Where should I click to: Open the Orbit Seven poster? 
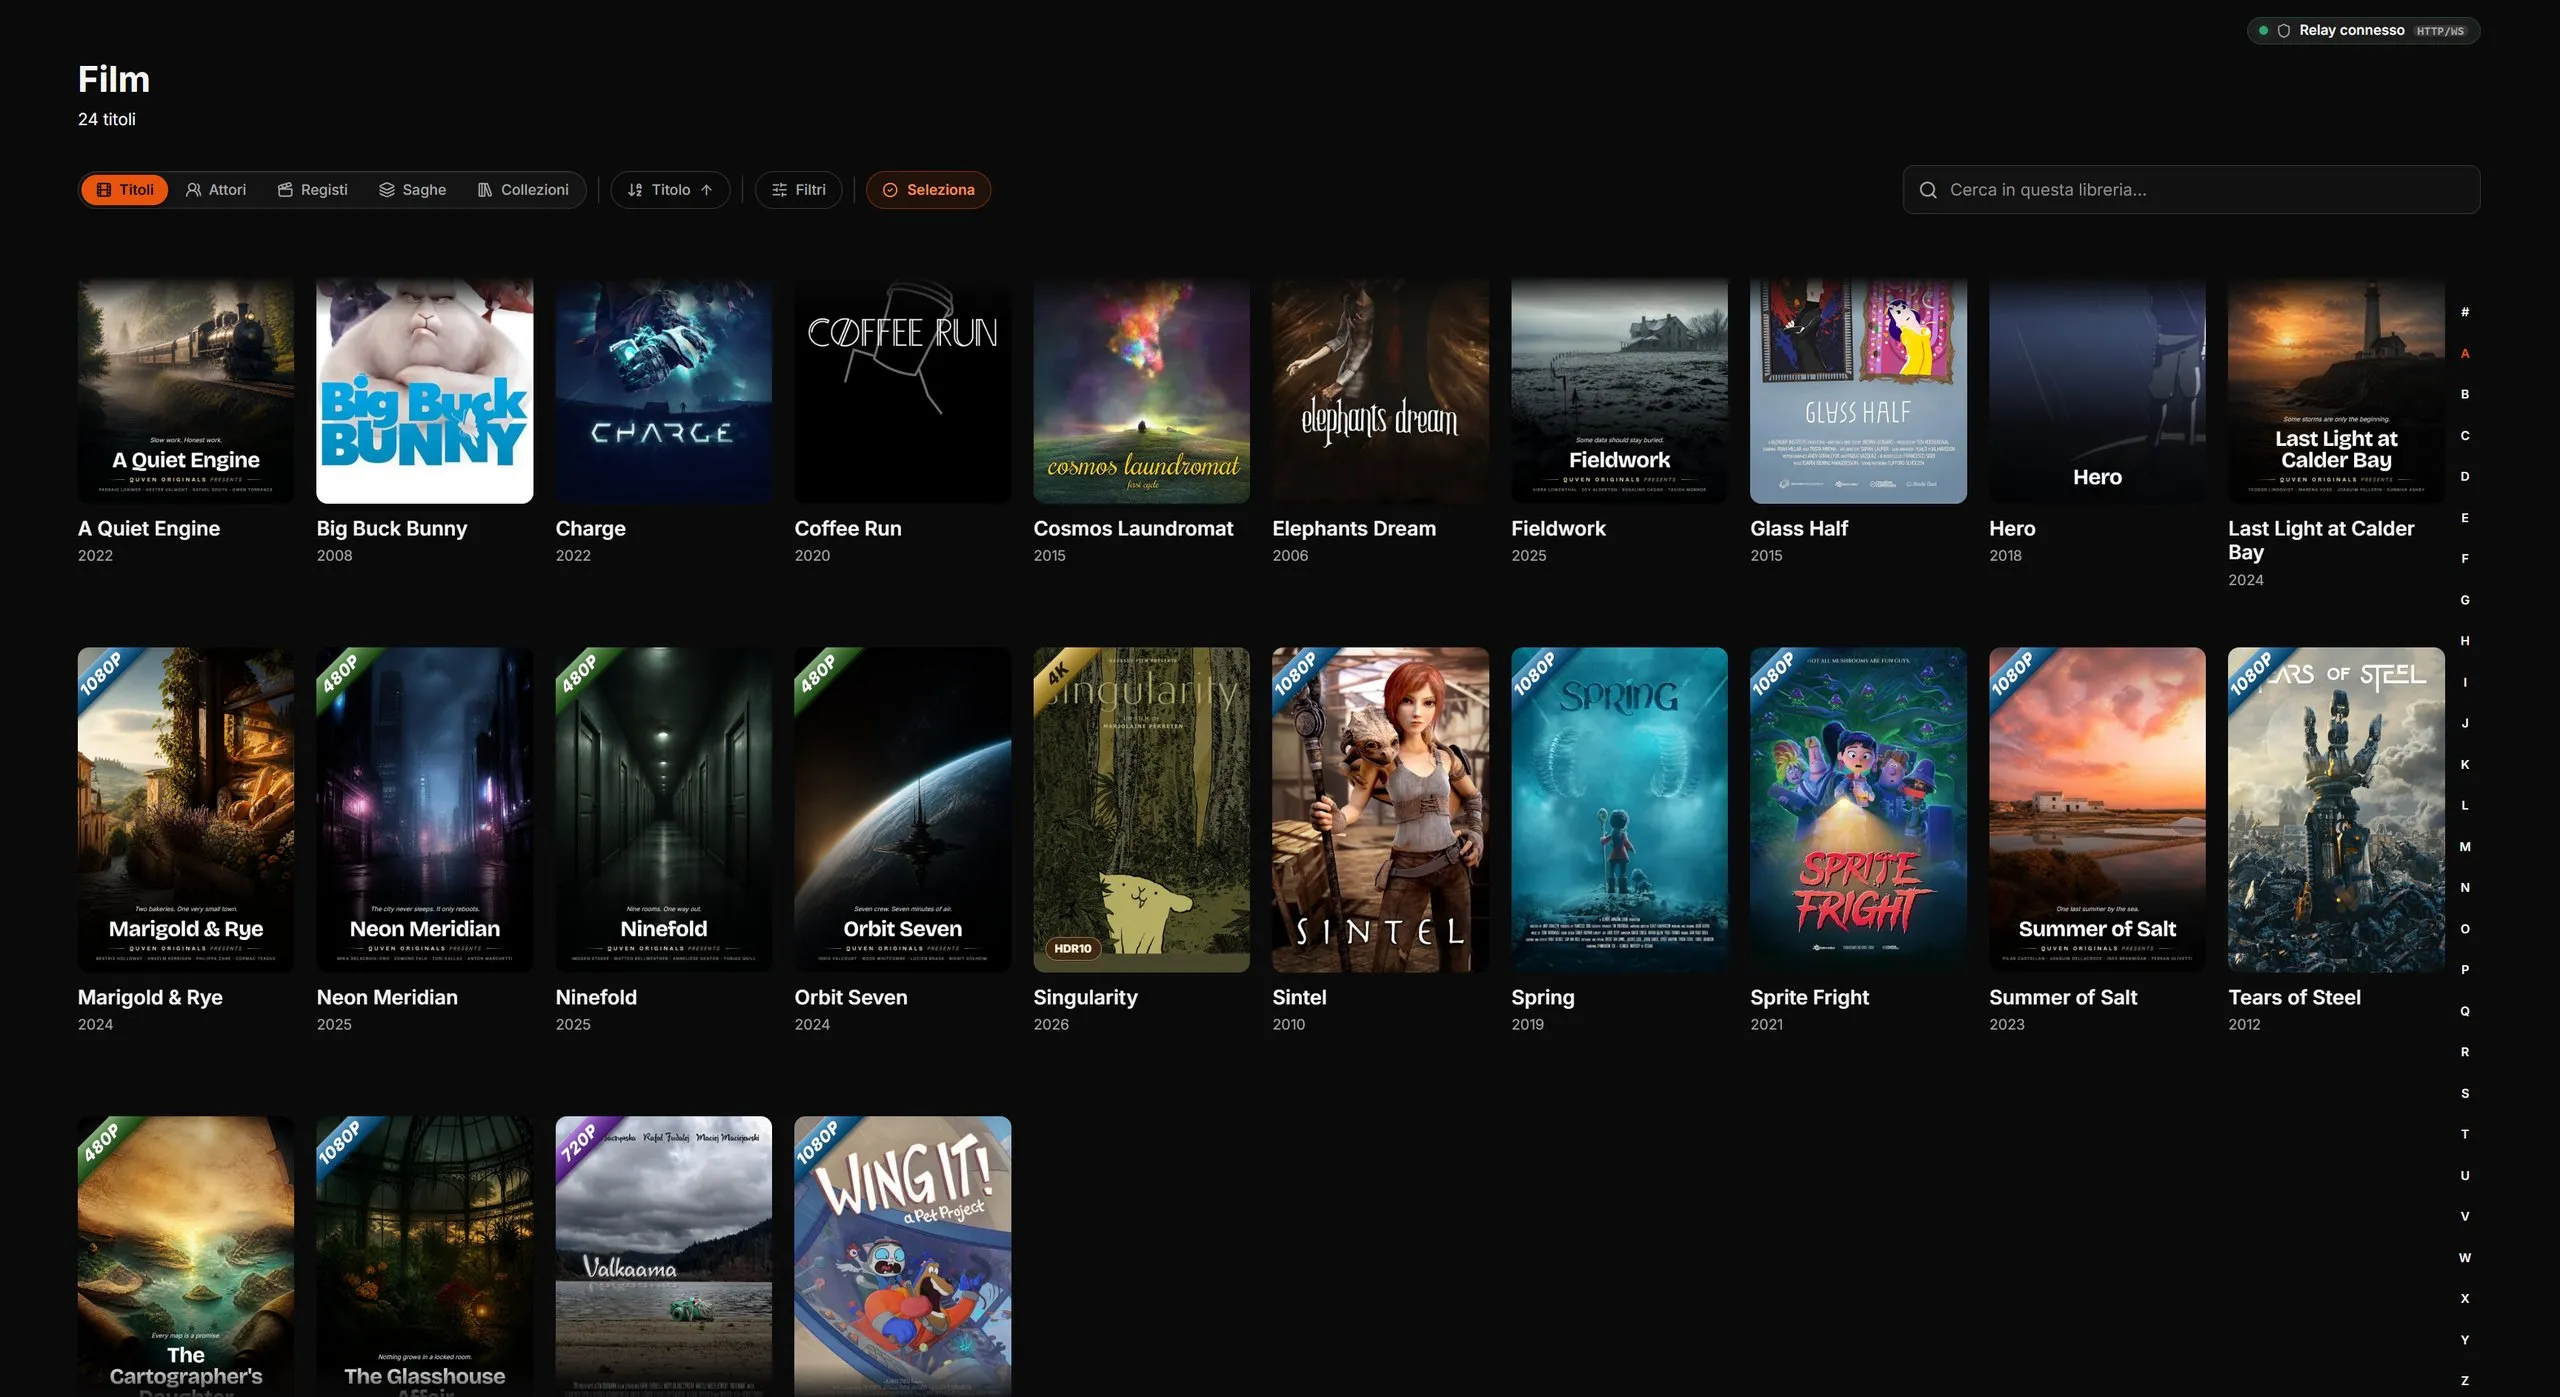(x=902, y=810)
